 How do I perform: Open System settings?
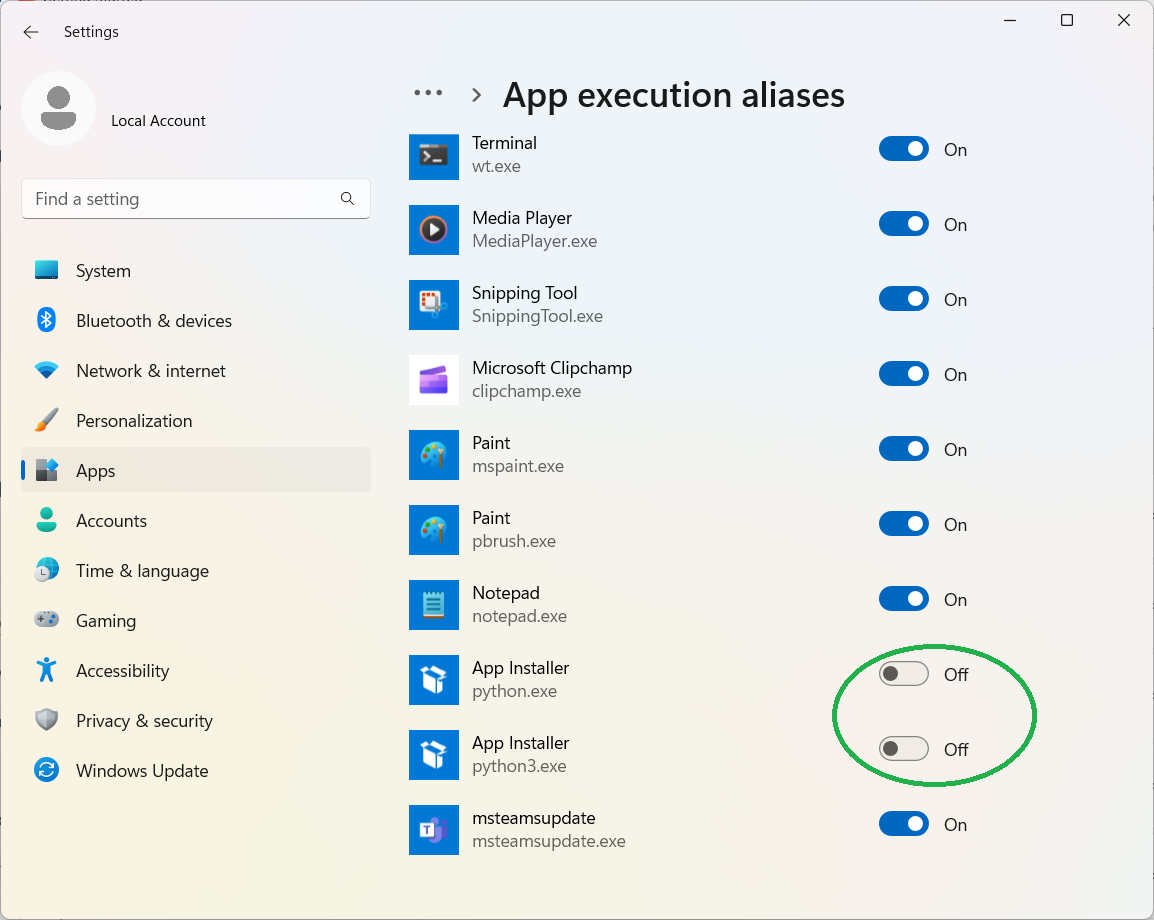[x=196, y=270]
